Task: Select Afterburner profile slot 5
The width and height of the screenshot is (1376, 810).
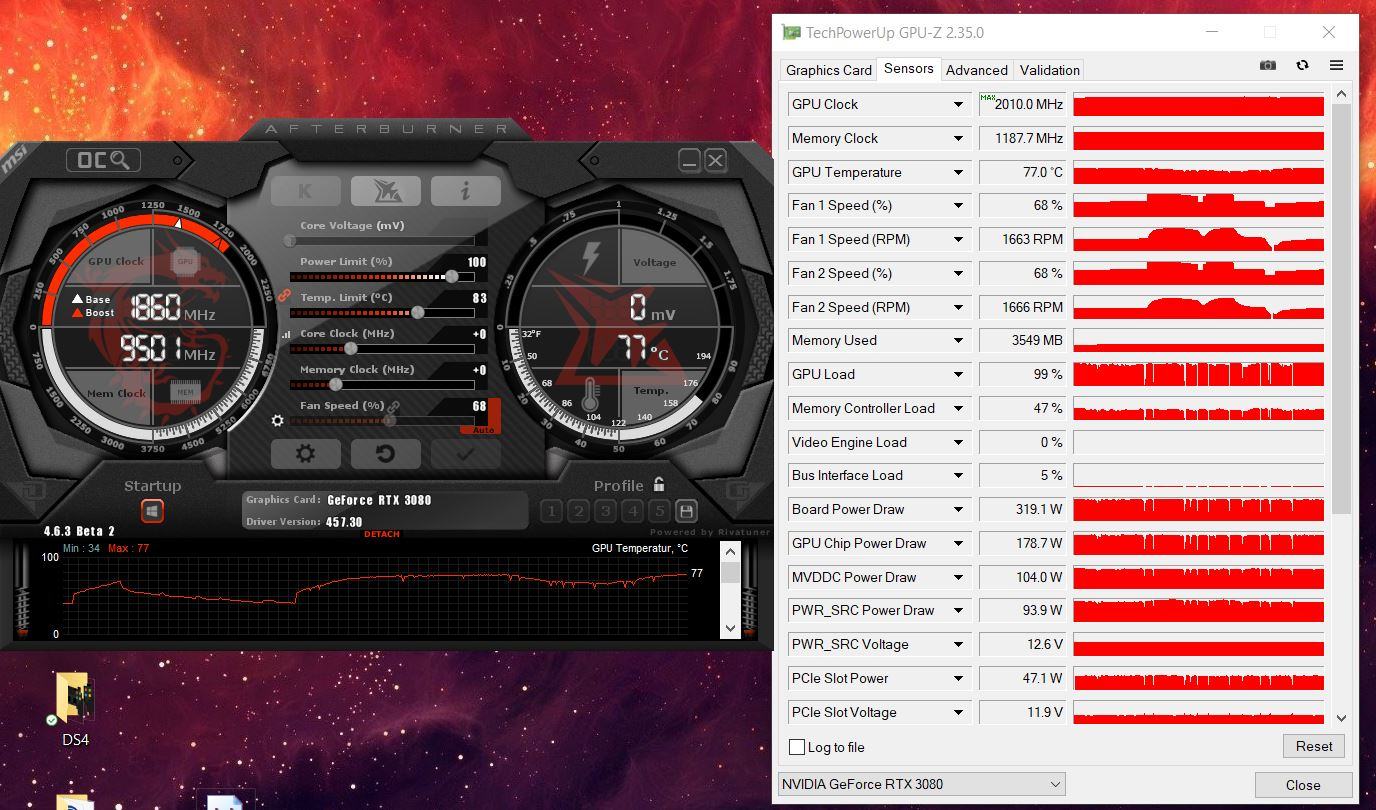Action: point(659,511)
